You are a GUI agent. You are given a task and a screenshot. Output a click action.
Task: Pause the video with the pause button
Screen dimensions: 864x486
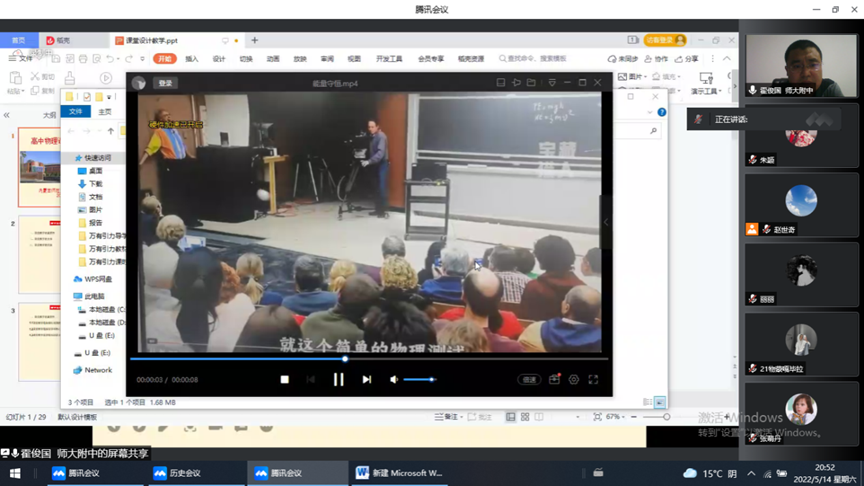pos(338,380)
